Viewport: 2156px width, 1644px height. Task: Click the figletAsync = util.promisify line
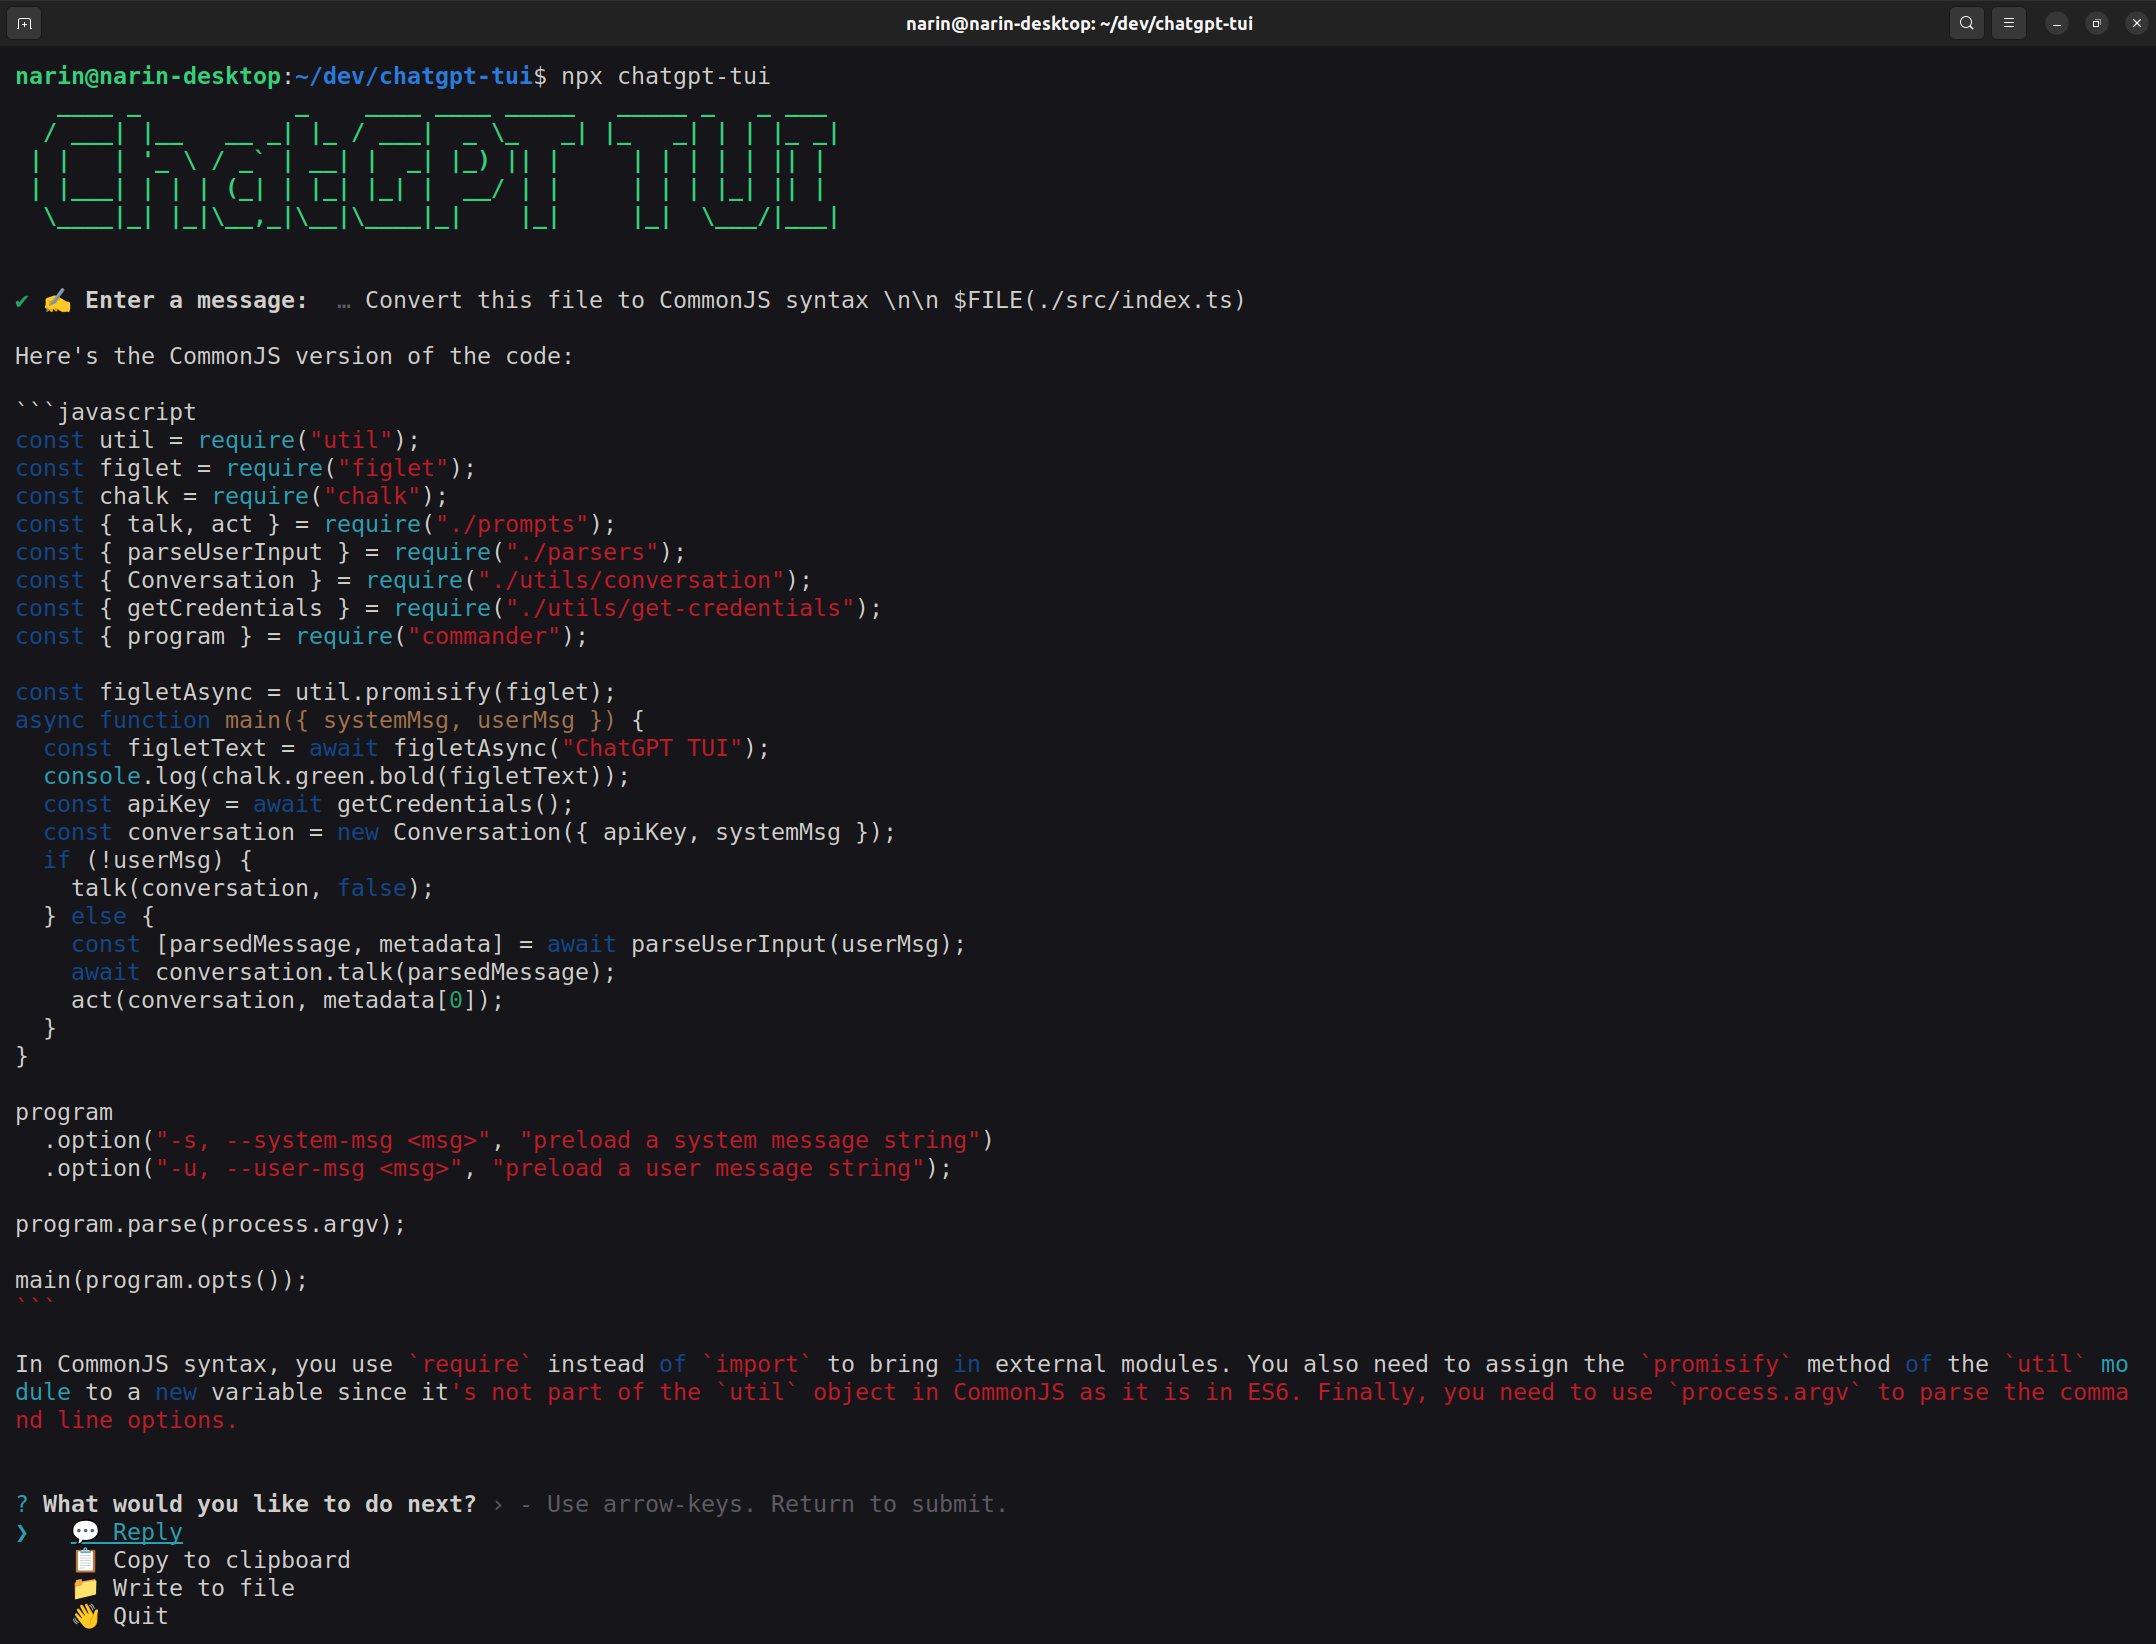click(315, 692)
